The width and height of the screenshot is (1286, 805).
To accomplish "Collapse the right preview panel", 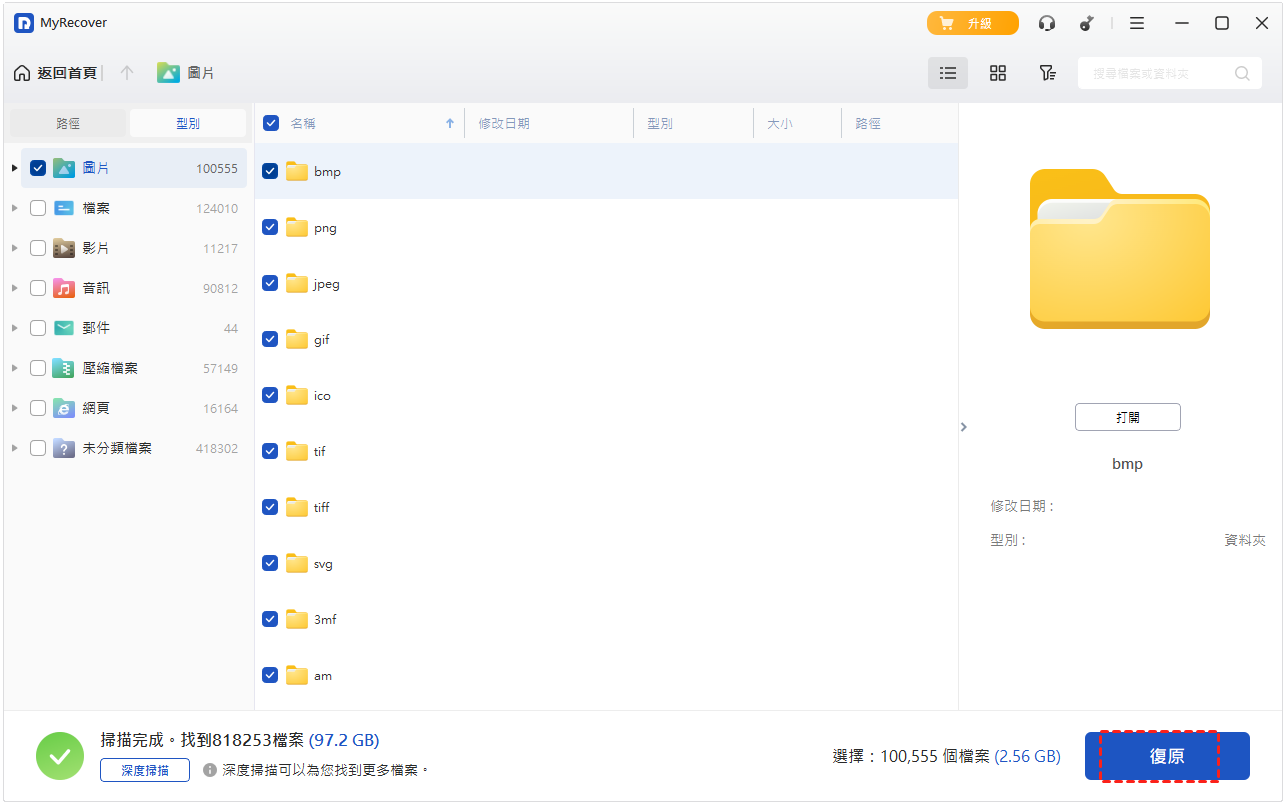I will coord(964,427).
